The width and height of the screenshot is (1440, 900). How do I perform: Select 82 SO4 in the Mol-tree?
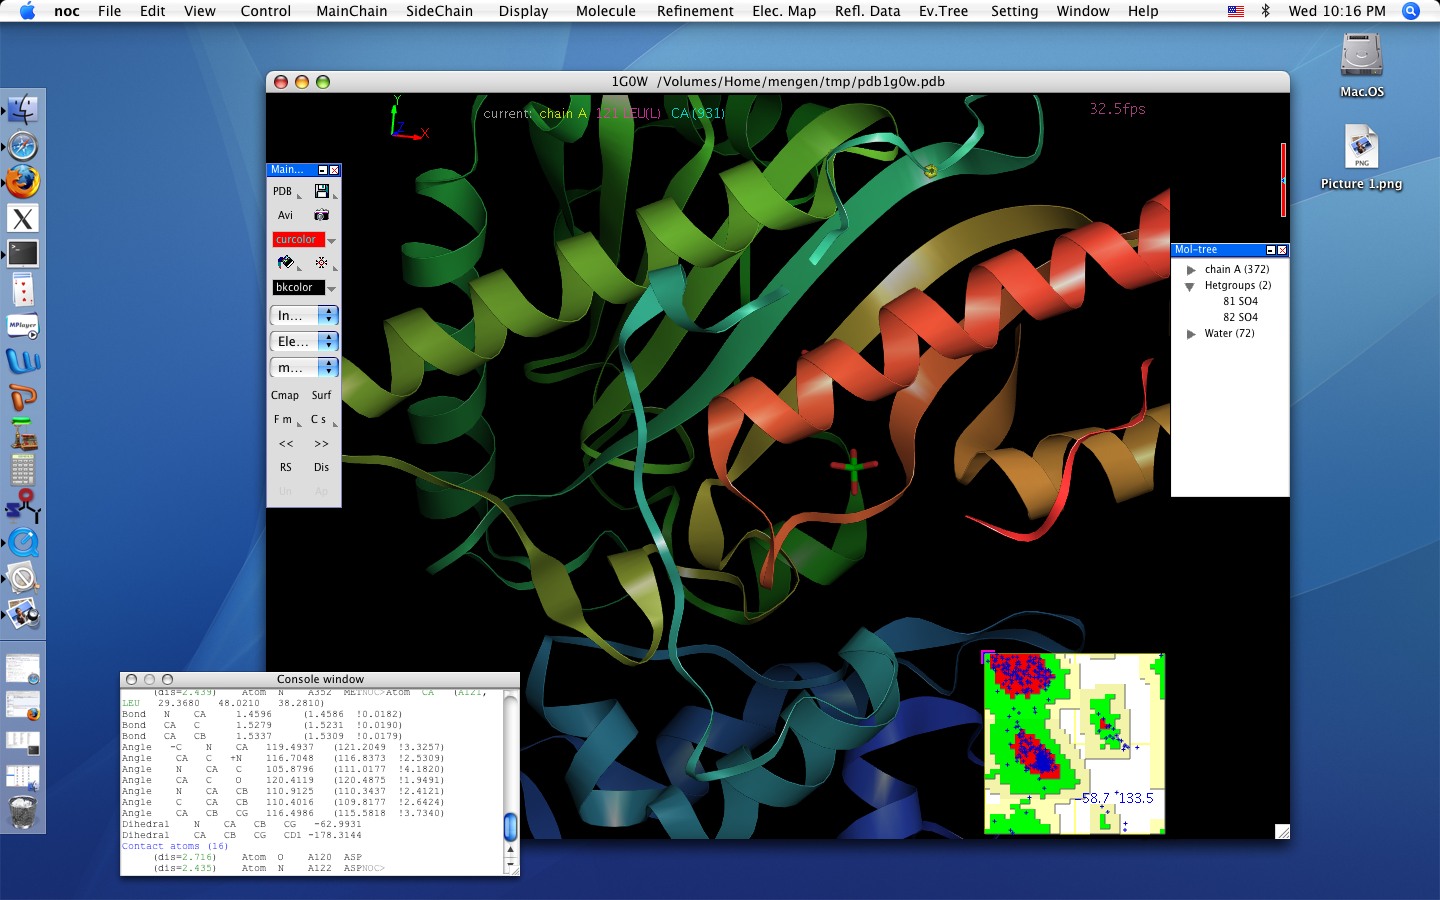(1240, 317)
